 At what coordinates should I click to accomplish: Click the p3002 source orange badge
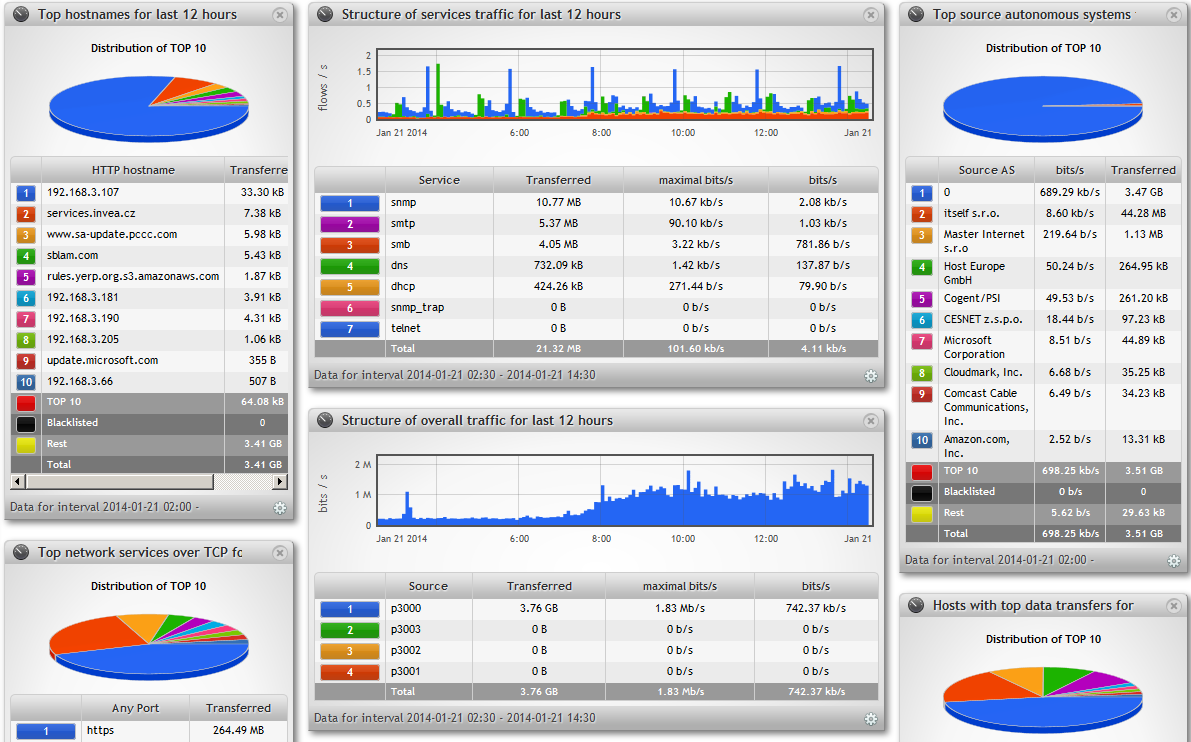click(349, 651)
